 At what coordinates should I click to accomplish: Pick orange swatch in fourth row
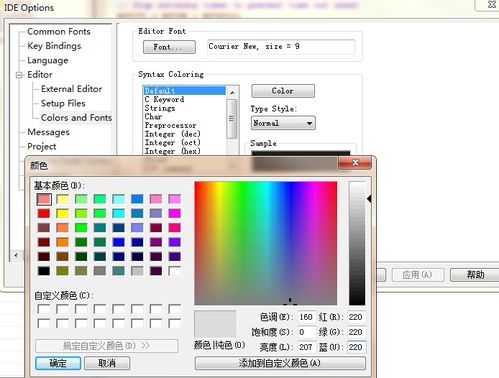(x=62, y=242)
